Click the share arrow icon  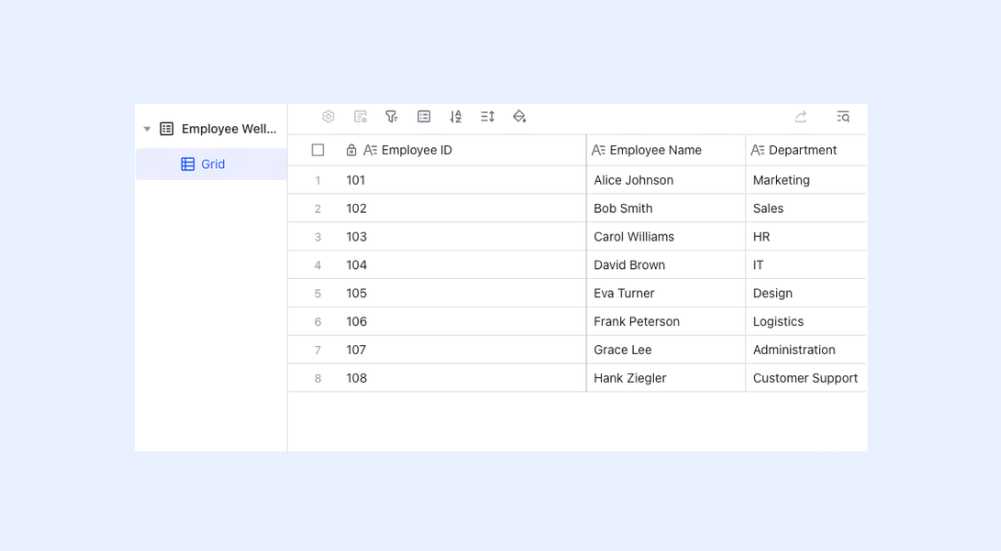tap(801, 116)
